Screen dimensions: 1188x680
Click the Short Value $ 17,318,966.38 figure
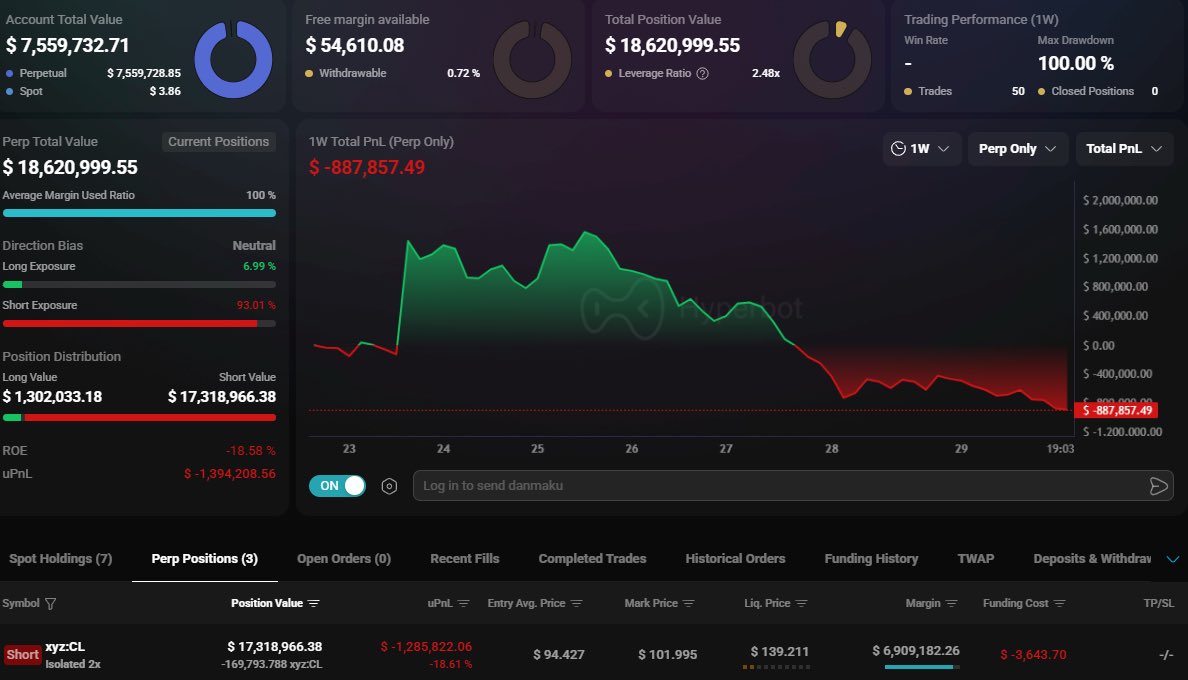point(222,397)
